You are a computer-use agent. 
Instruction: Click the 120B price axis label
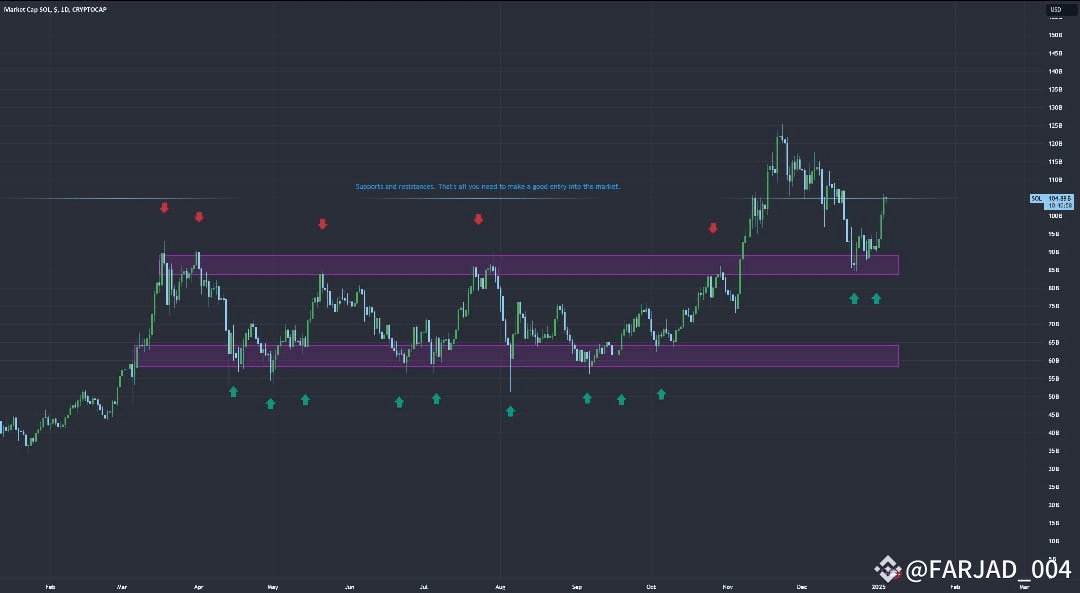(1055, 144)
